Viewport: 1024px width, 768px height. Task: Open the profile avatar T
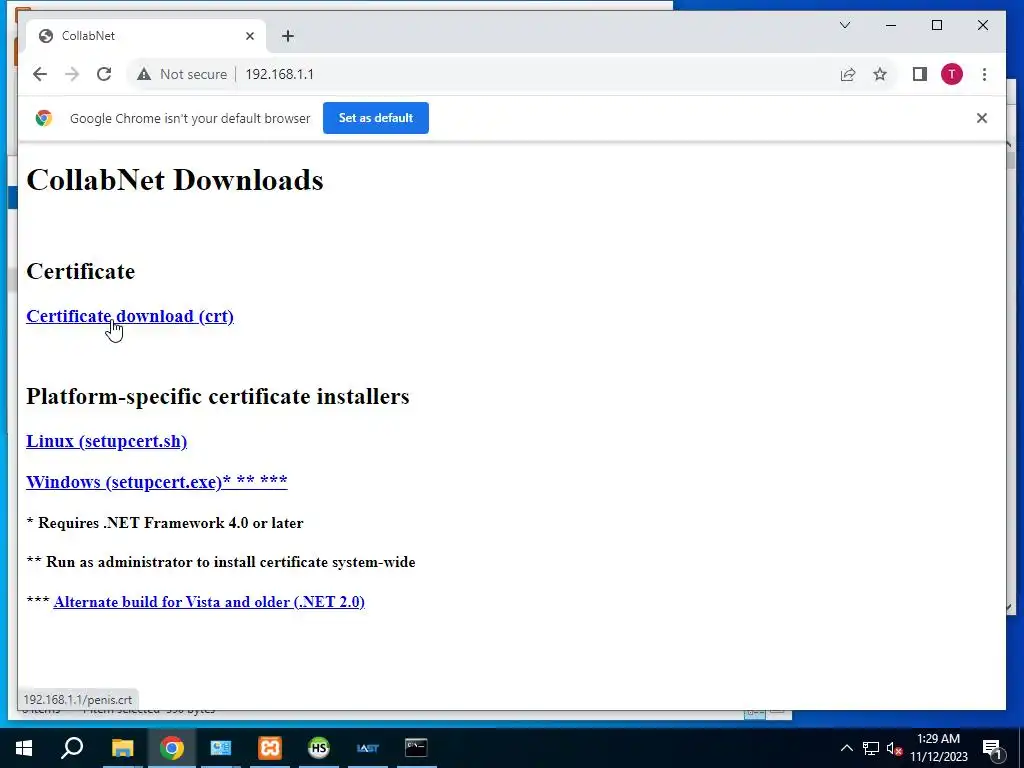pos(952,74)
